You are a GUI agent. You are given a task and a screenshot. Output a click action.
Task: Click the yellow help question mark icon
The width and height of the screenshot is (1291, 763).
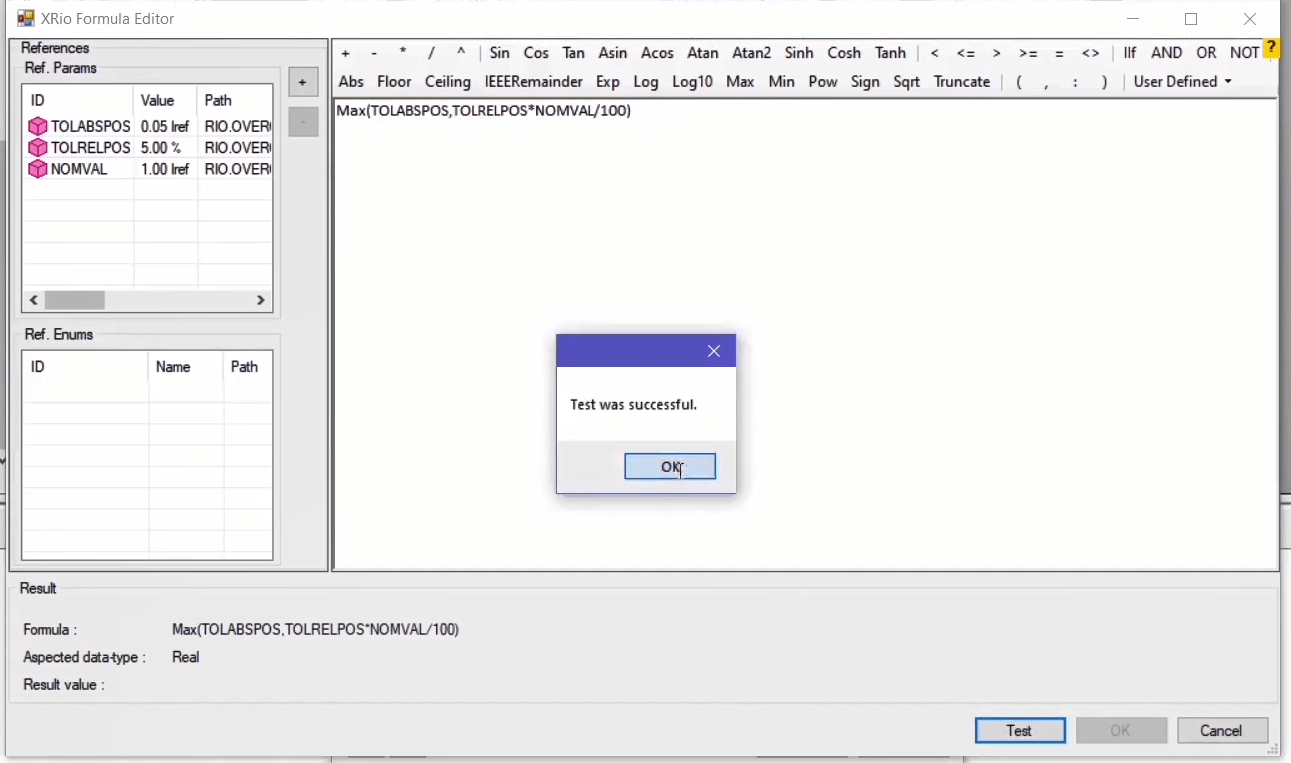[x=1271, y=47]
